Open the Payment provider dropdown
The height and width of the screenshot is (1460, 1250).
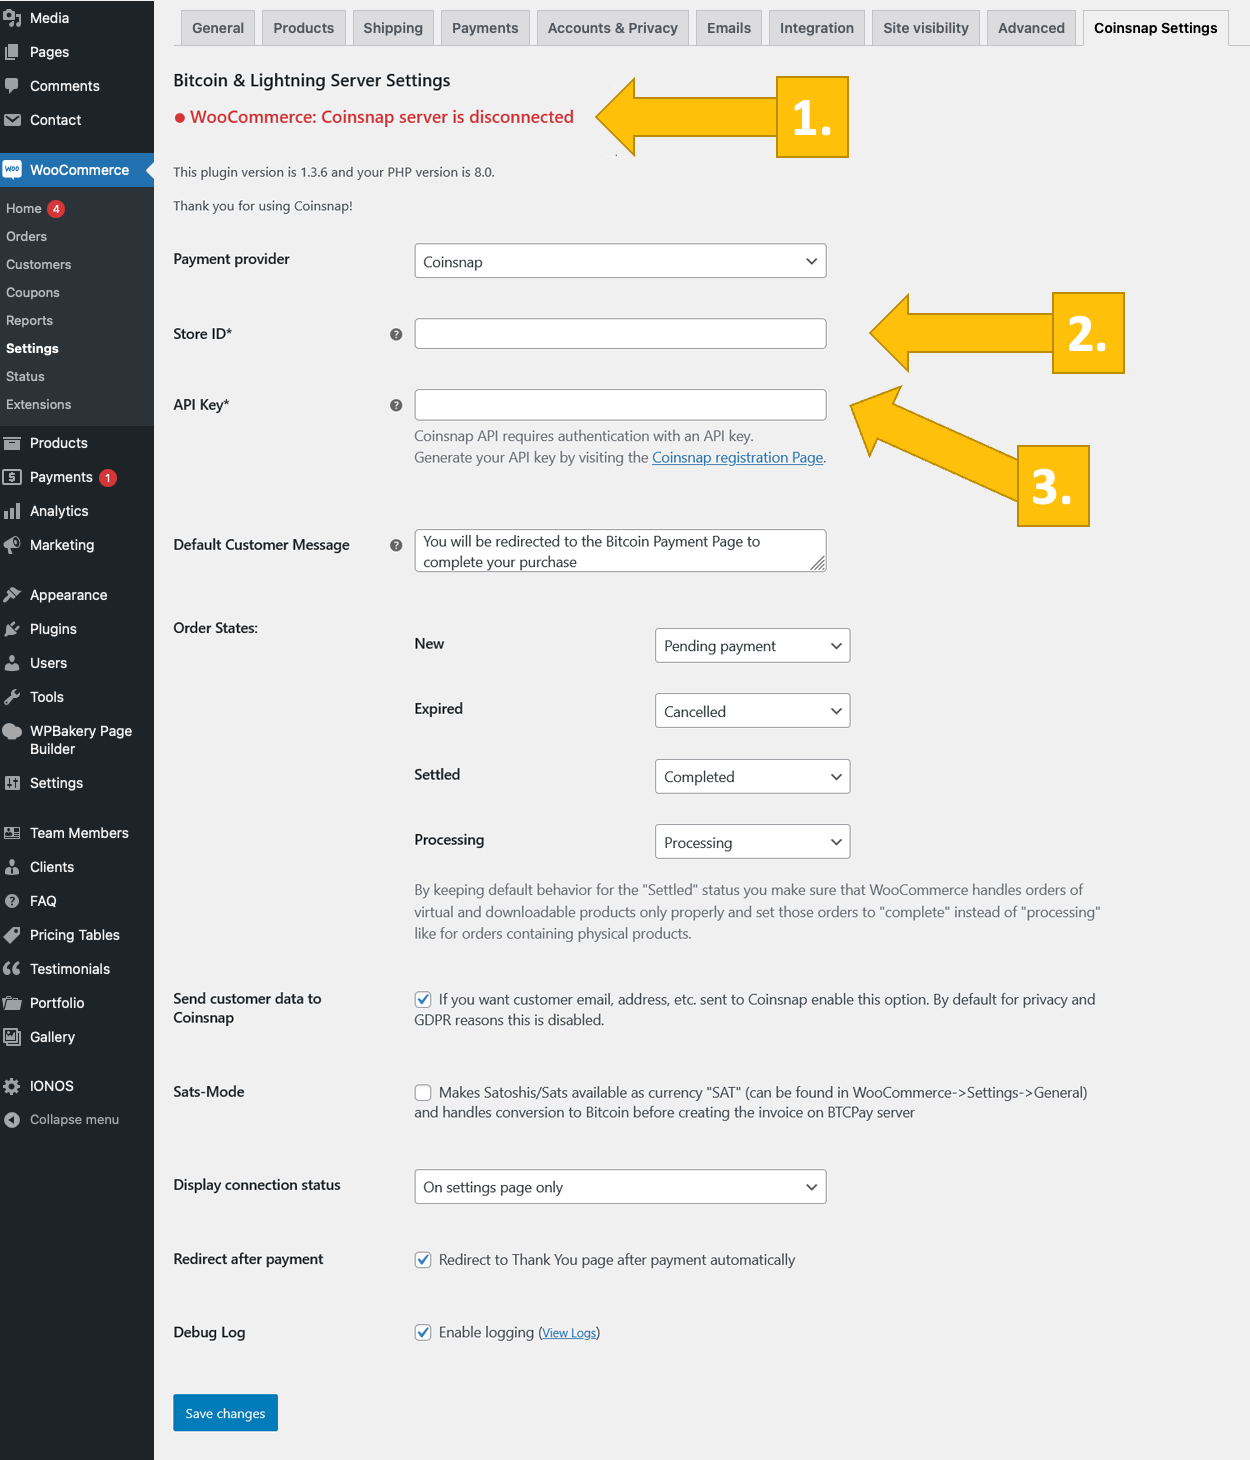coord(620,261)
